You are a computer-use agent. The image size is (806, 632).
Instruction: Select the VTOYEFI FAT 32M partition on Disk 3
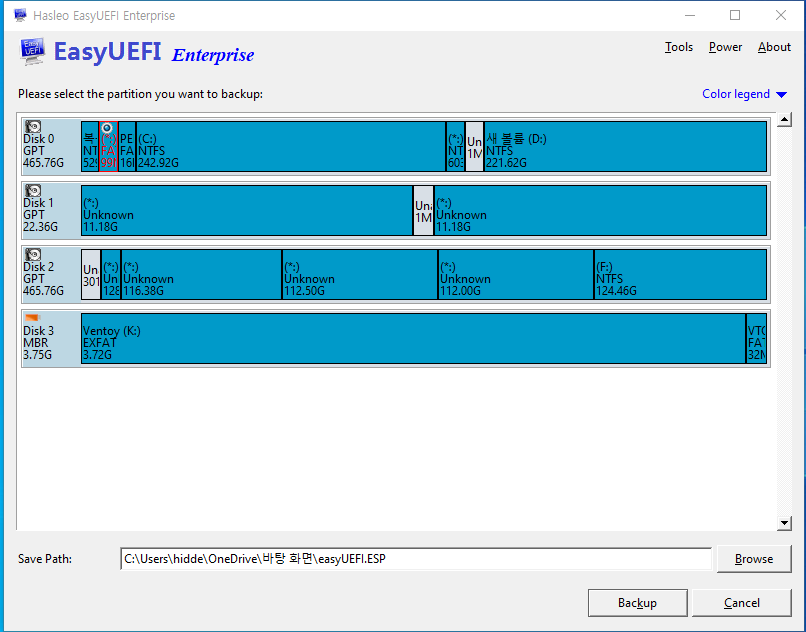757,338
